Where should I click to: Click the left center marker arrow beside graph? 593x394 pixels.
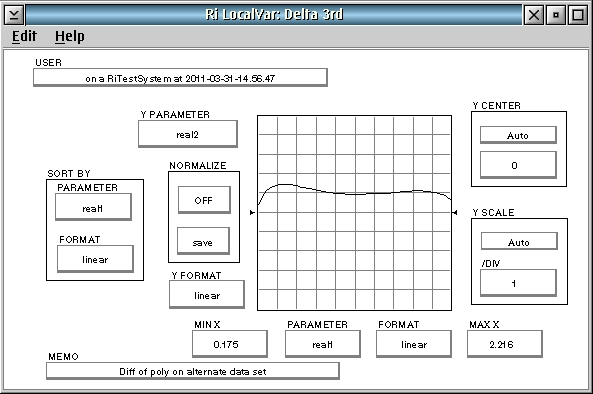253,213
